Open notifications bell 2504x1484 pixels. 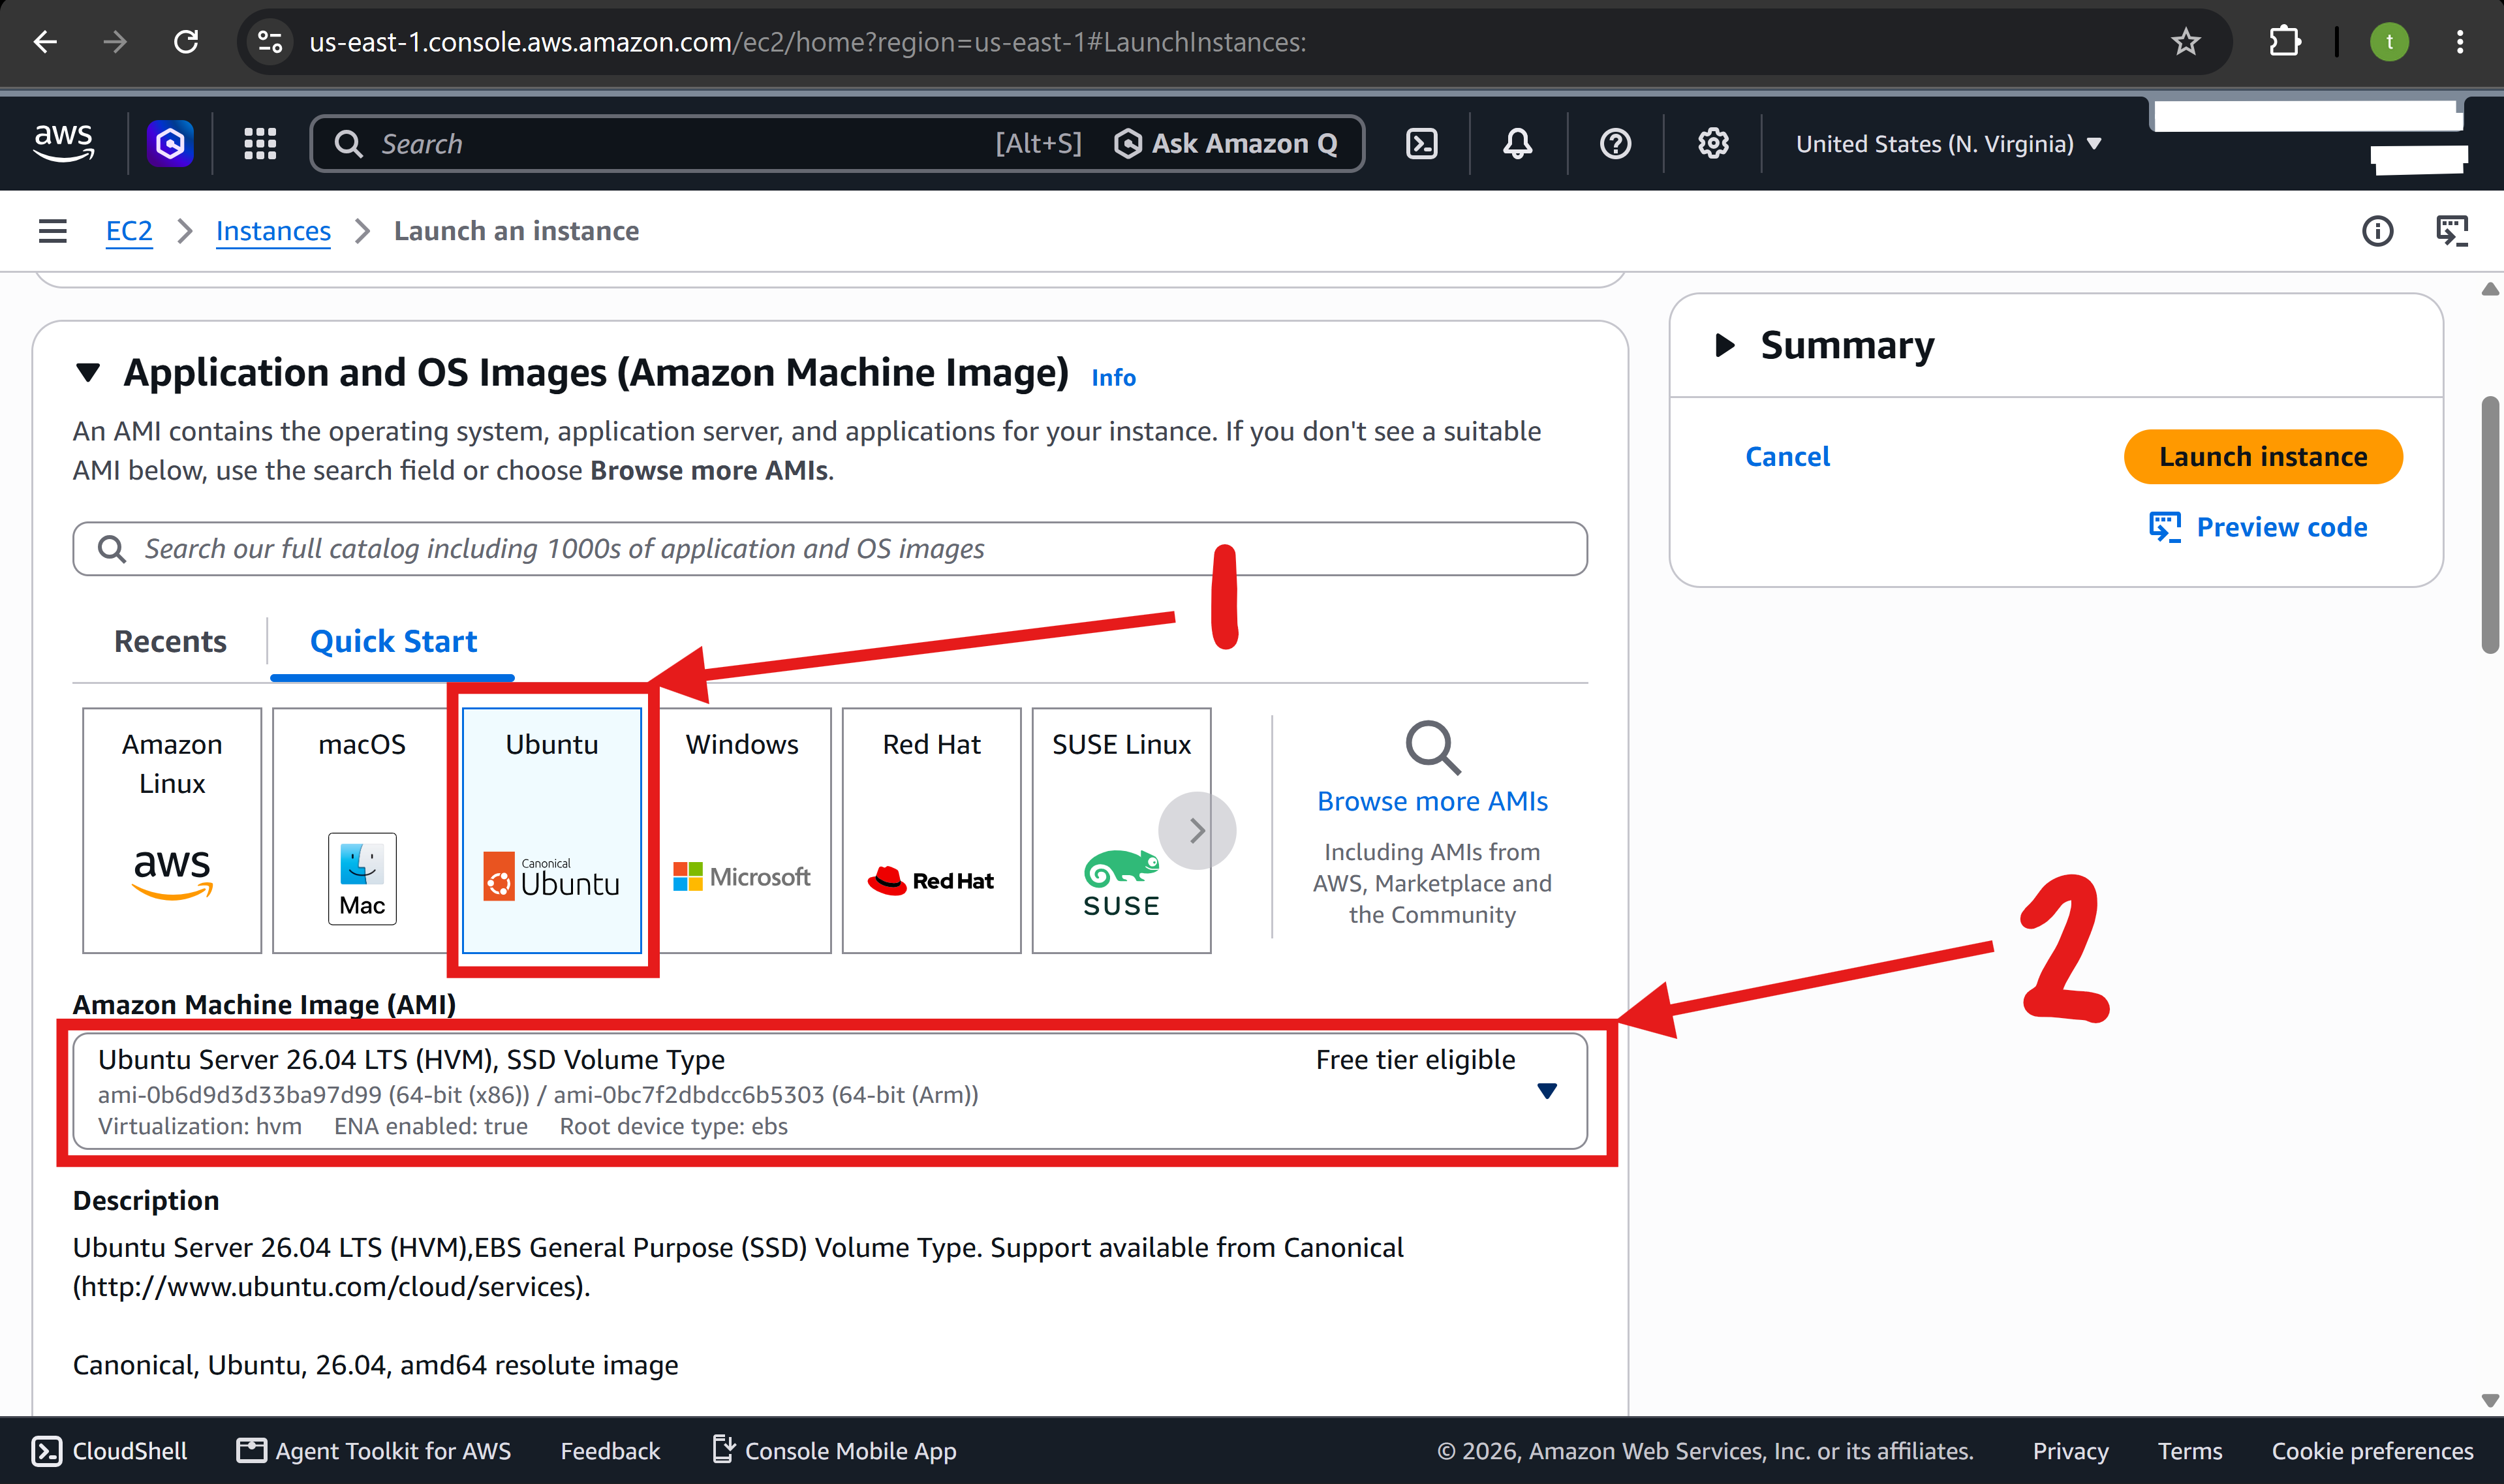click(x=1518, y=143)
